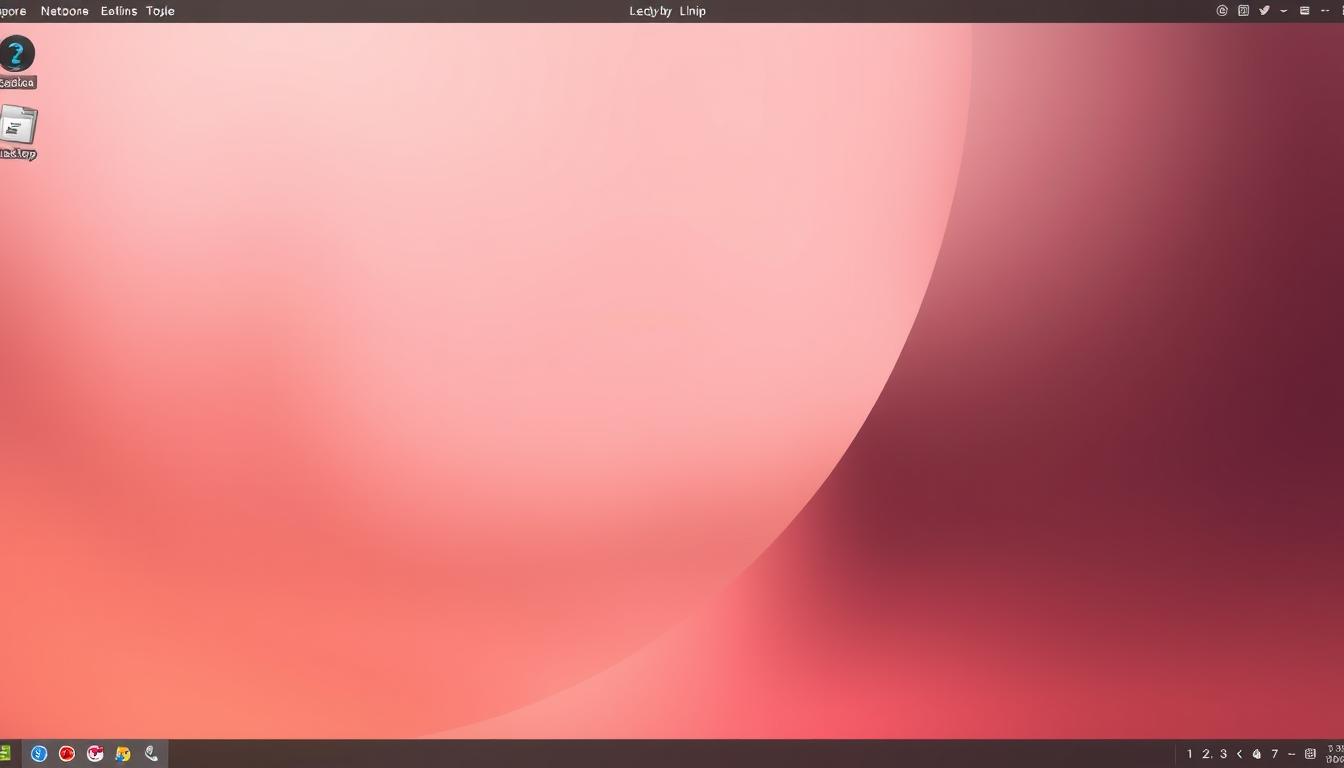Open the white phone taskbar icon

click(x=151, y=754)
